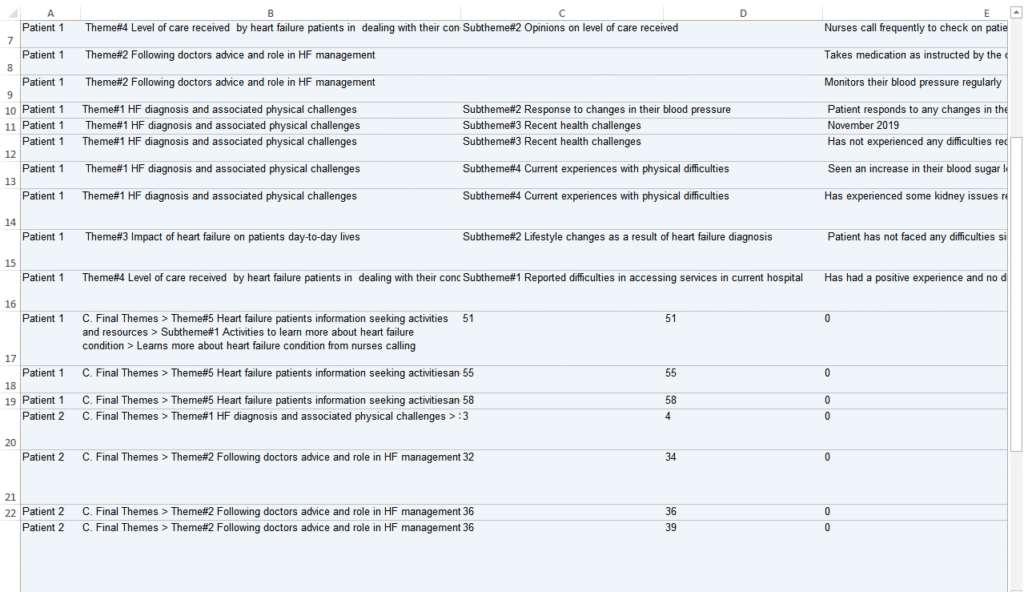Select row 16 by its row number

(10, 291)
